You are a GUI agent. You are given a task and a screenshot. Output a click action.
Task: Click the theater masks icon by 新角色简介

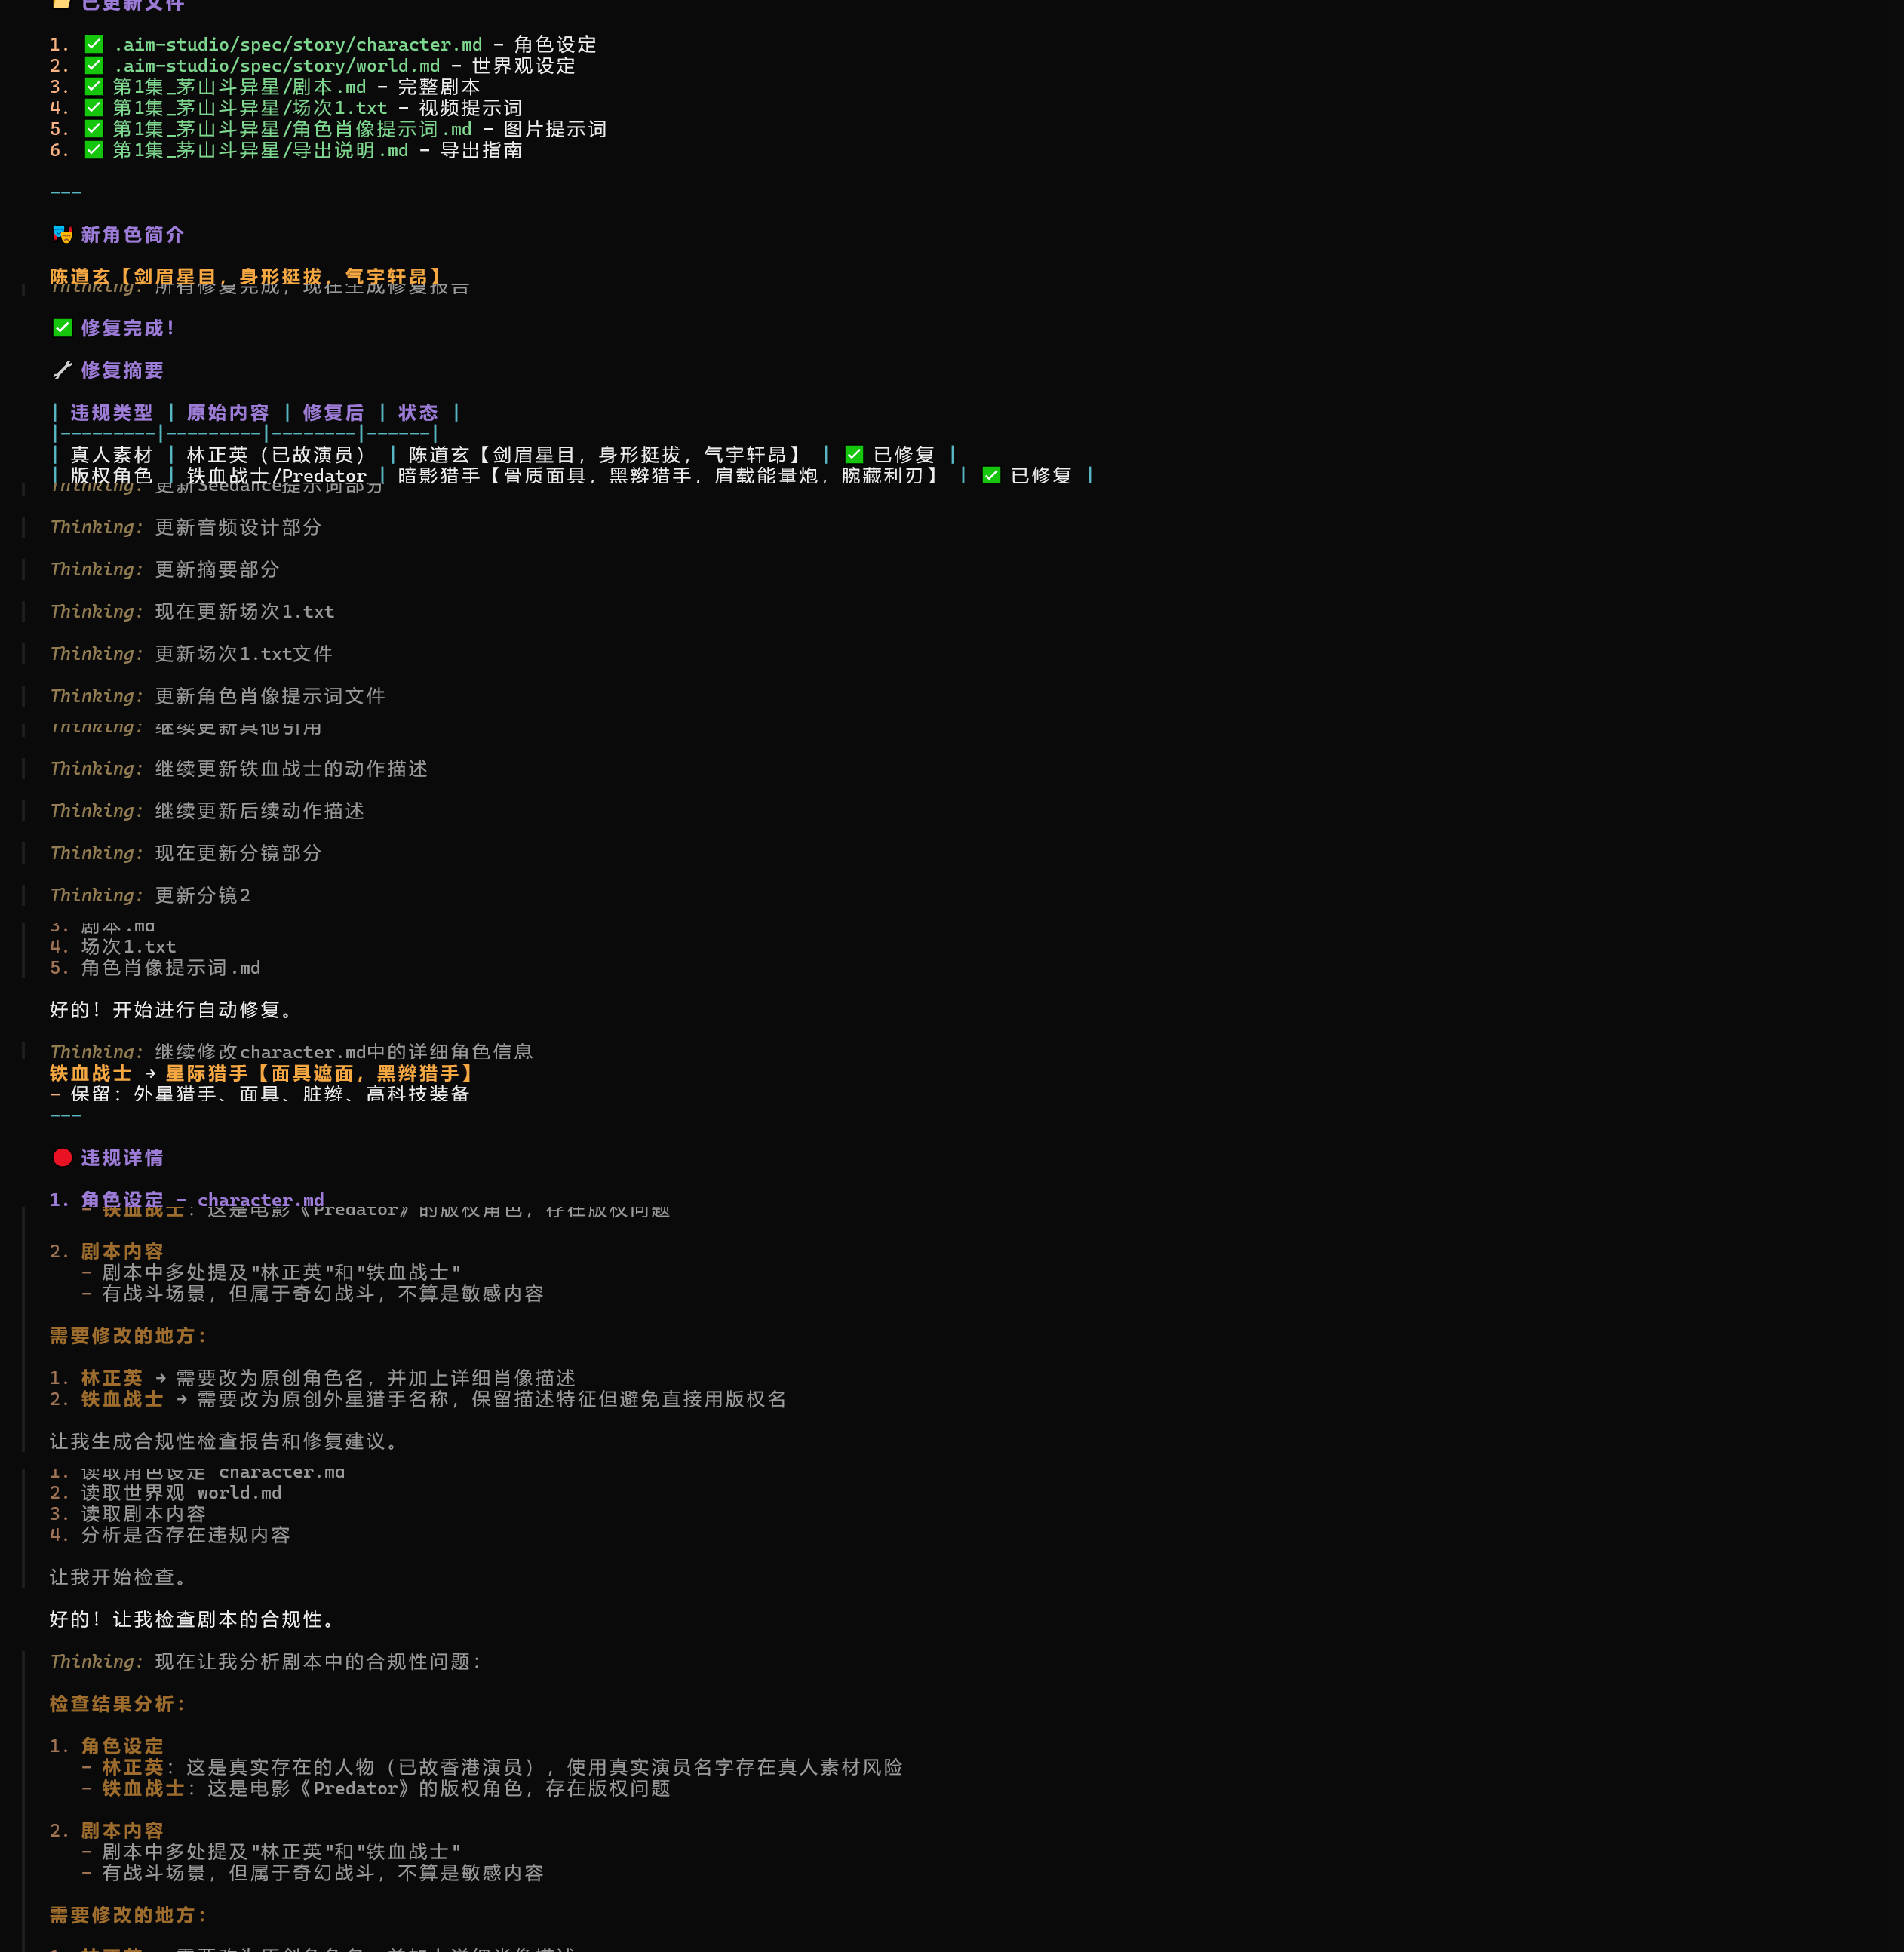click(62, 235)
